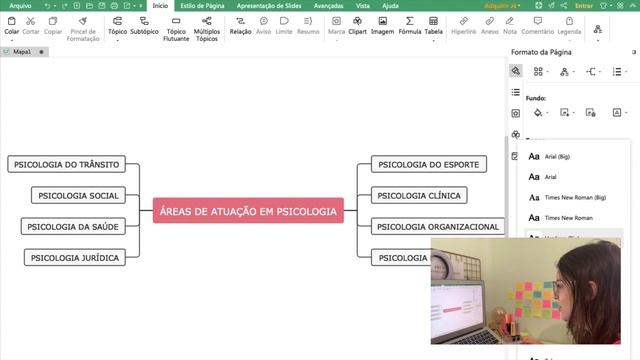Choose Times New Roman font theme
Viewport: 640px width, 360px height.
tap(573, 218)
